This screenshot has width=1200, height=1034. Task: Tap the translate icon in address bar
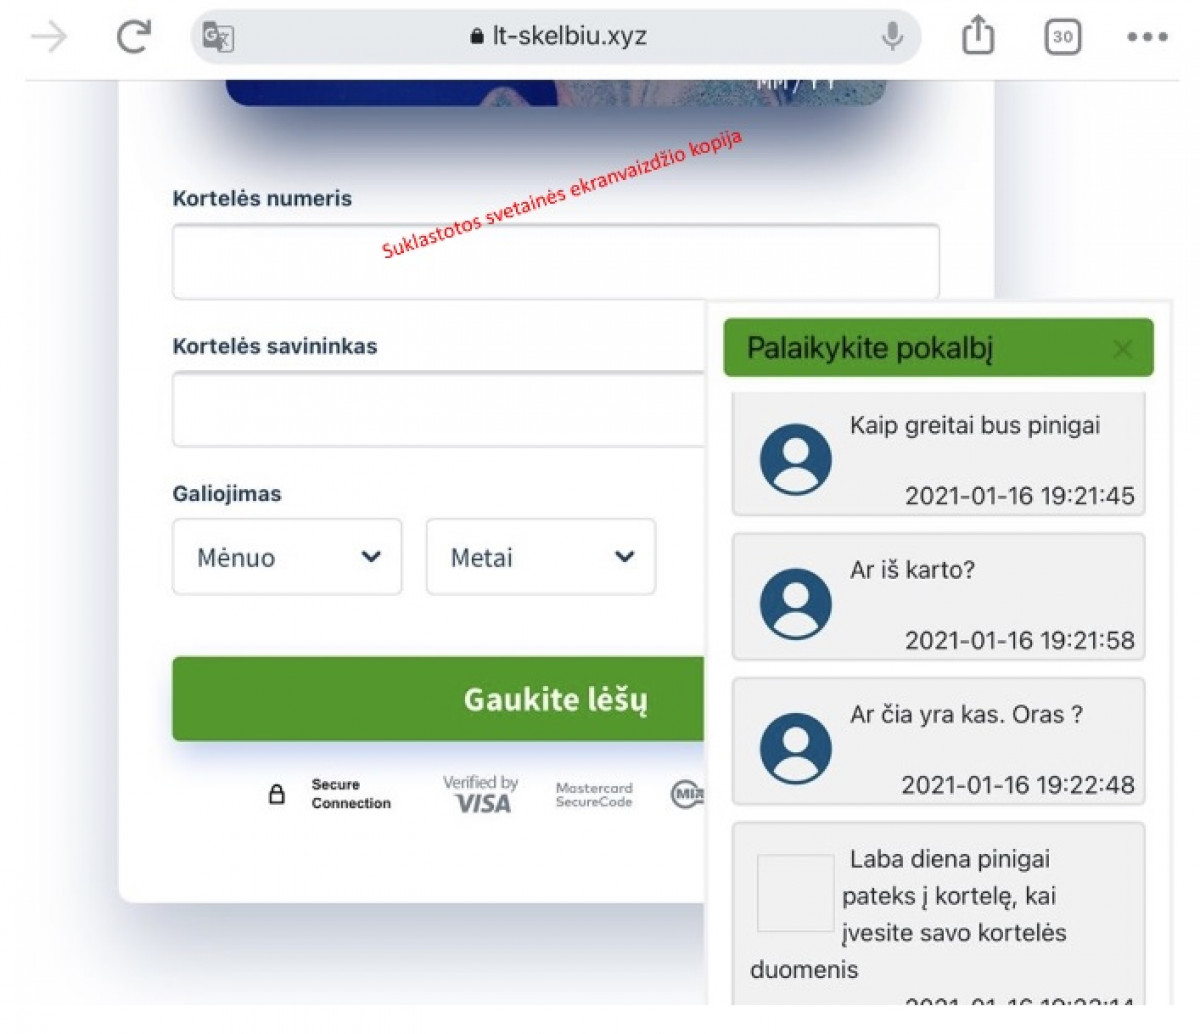pos(217,38)
